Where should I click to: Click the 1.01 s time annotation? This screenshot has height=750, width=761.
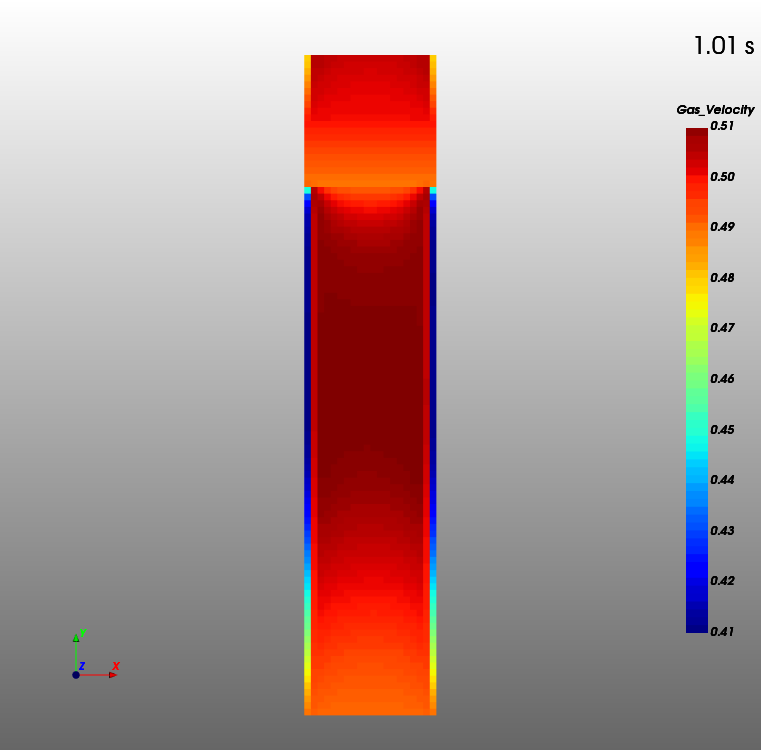tap(723, 46)
